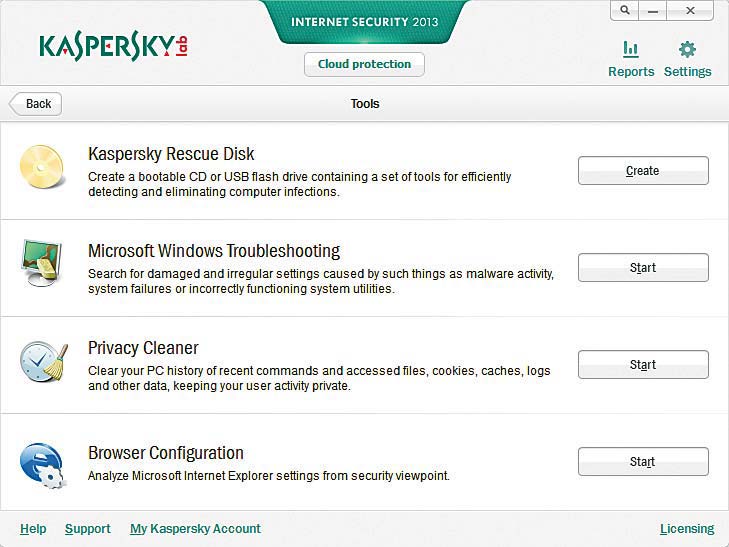Image resolution: width=729 pixels, height=547 pixels.
Task: Click the Internet Security 2013 banner
Action: (x=364, y=22)
